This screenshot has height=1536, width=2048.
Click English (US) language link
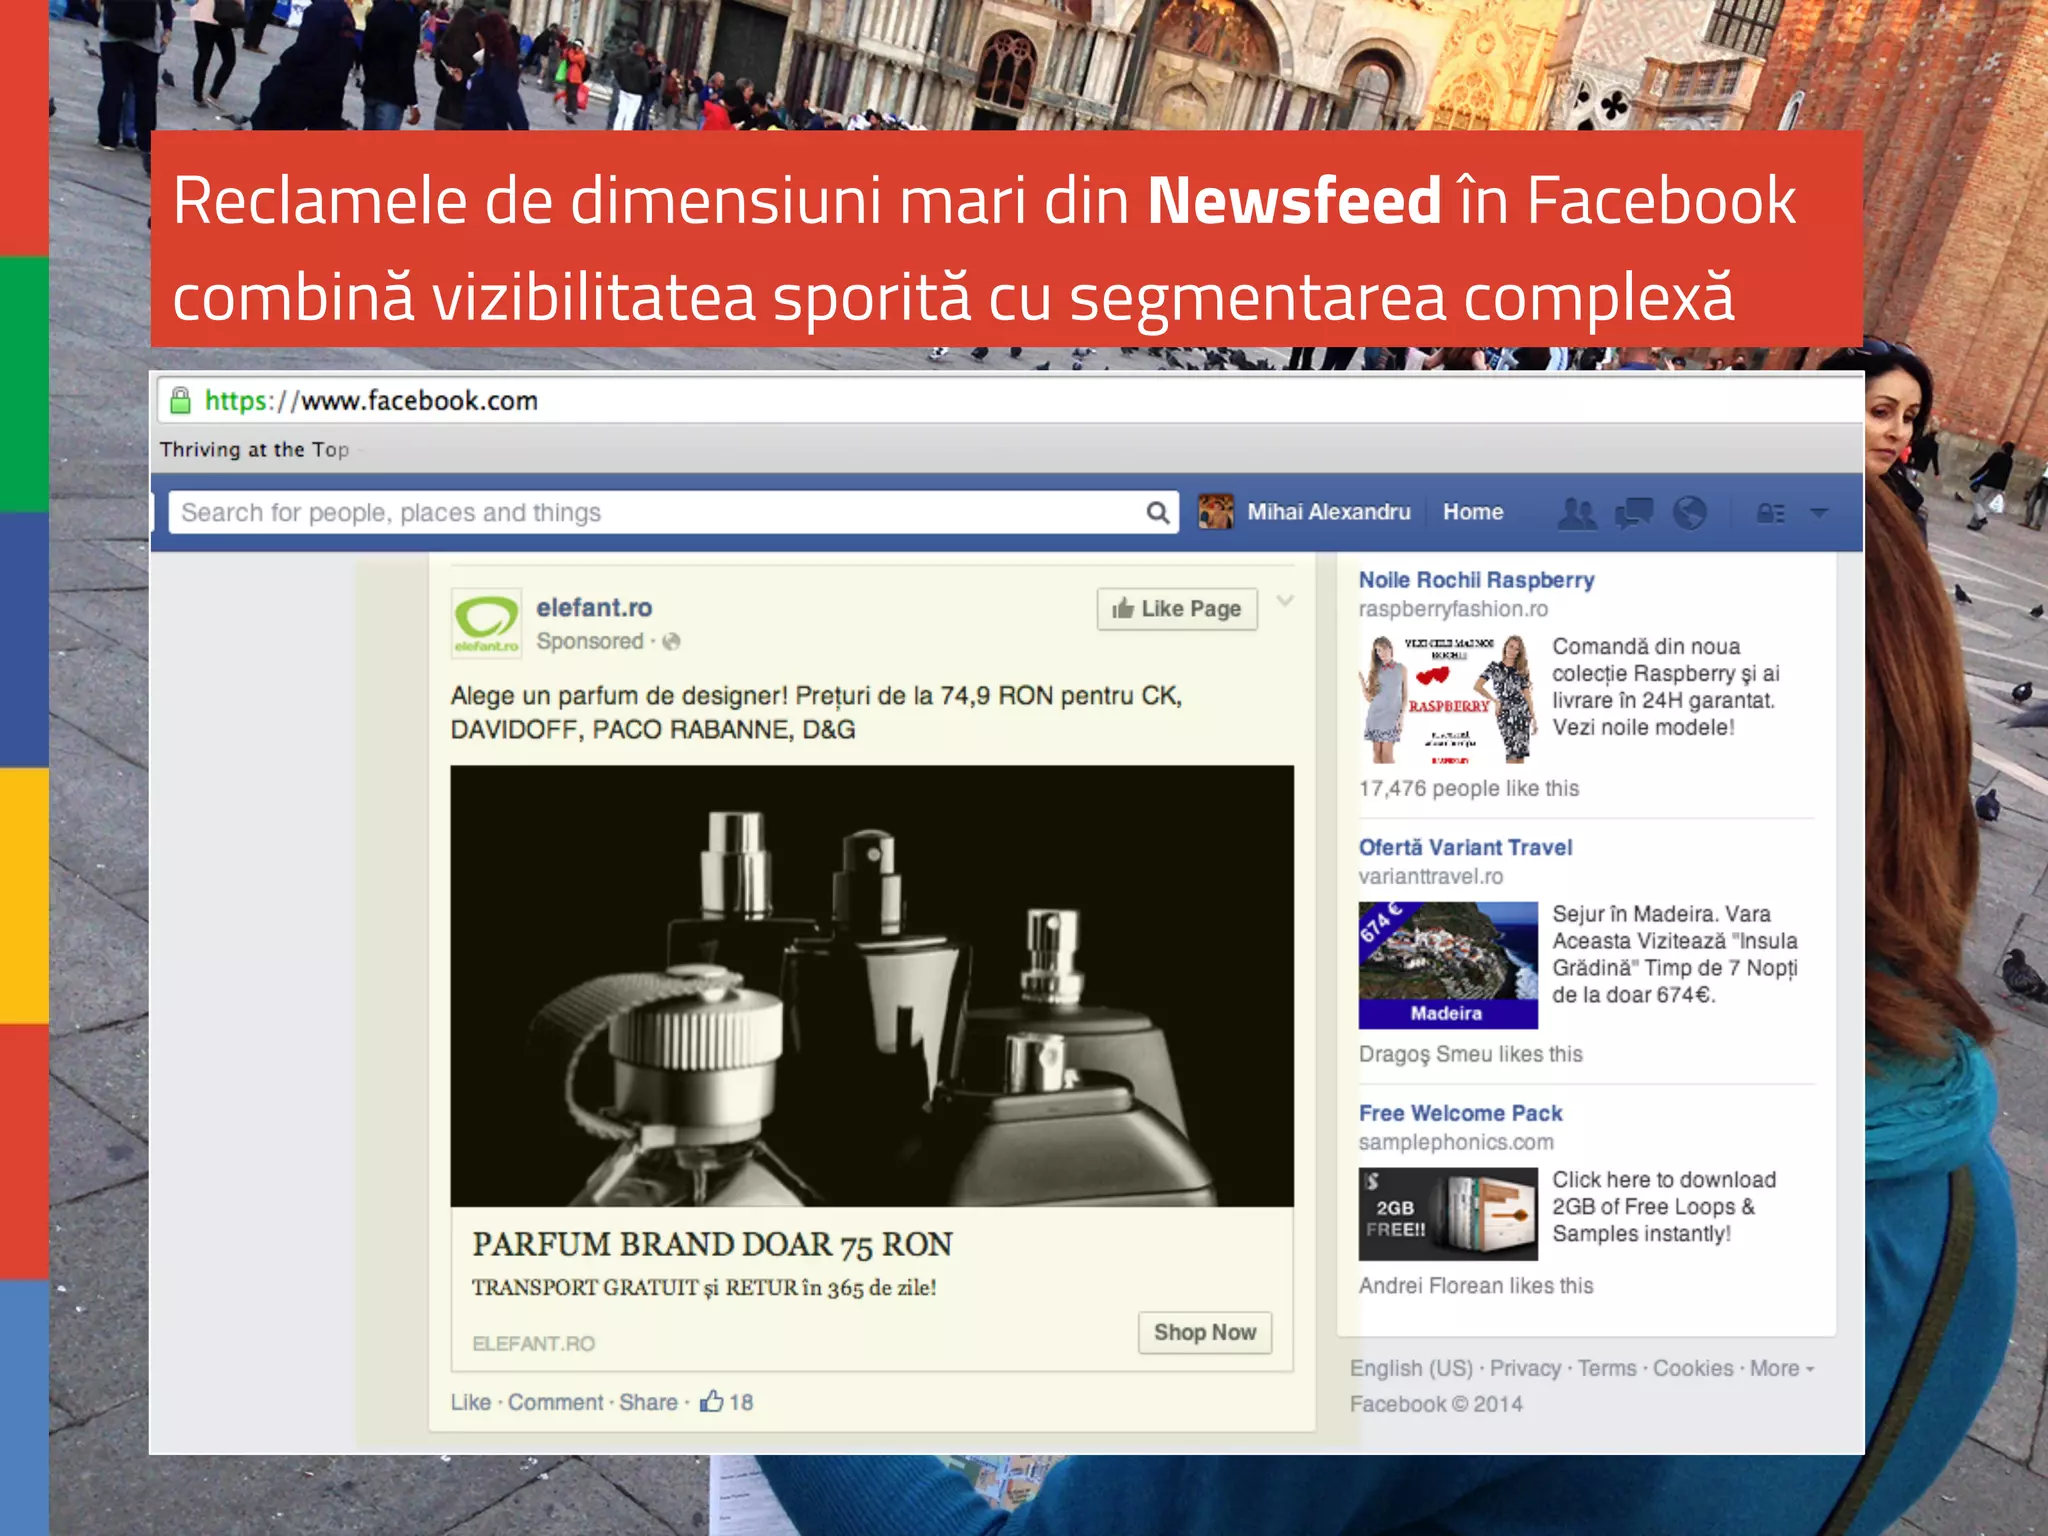pos(1411,1368)
